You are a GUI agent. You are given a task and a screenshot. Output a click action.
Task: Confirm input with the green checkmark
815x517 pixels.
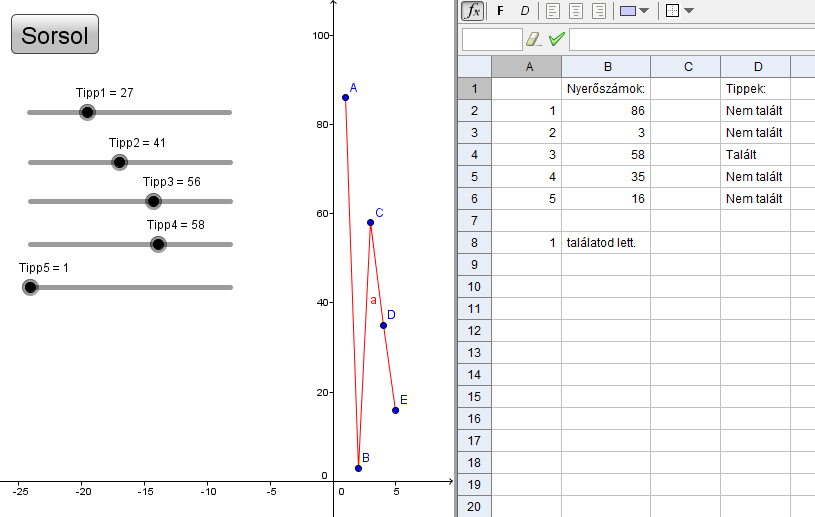pos(557,39)
